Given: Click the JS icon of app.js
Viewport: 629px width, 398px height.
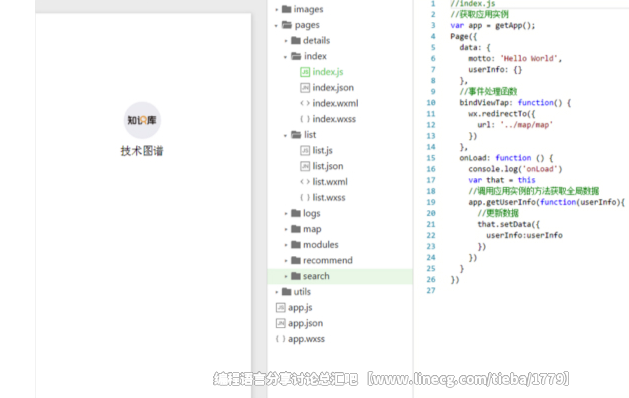Looking at the screenshot, I should 280,307.
